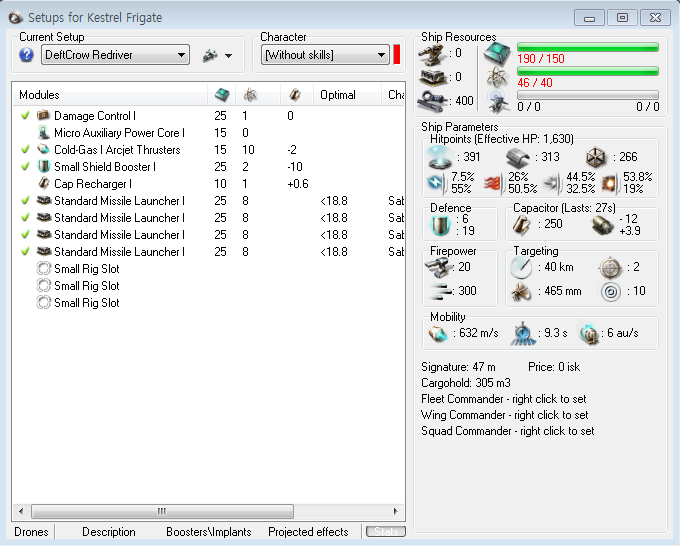Click the CPU icon beside 190 / 150
This screenshot has height=546, width=680.
(x=497, y=54)
